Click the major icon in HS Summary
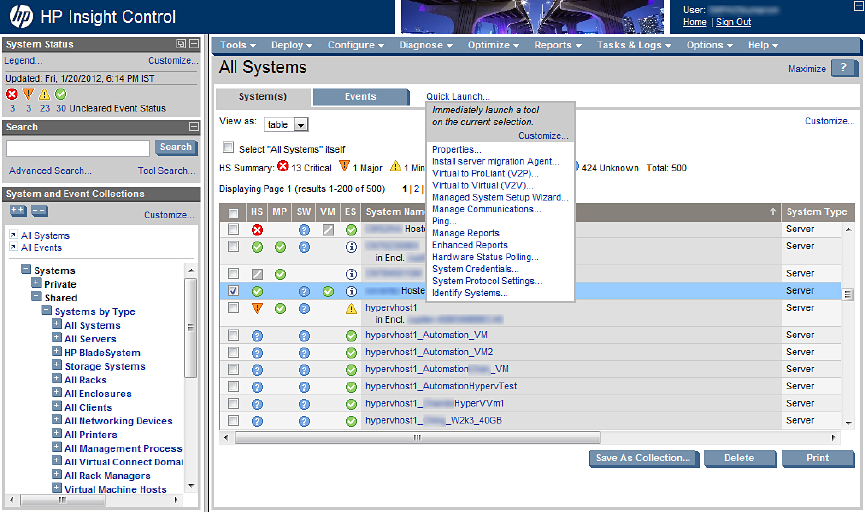 [x=344, y=166]
